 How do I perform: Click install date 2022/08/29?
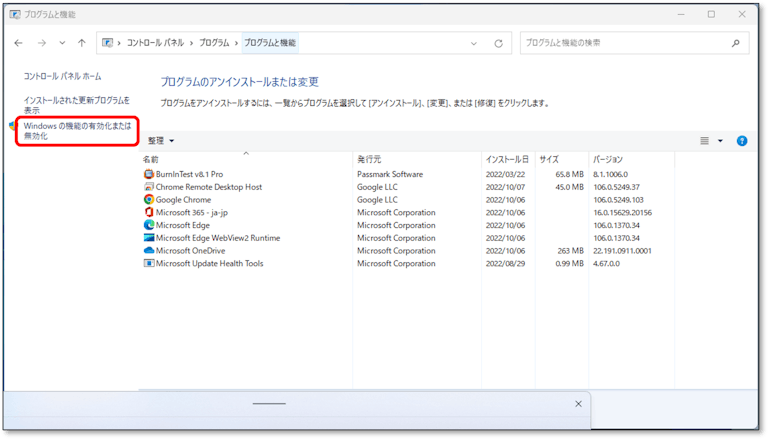pos(505,264)
